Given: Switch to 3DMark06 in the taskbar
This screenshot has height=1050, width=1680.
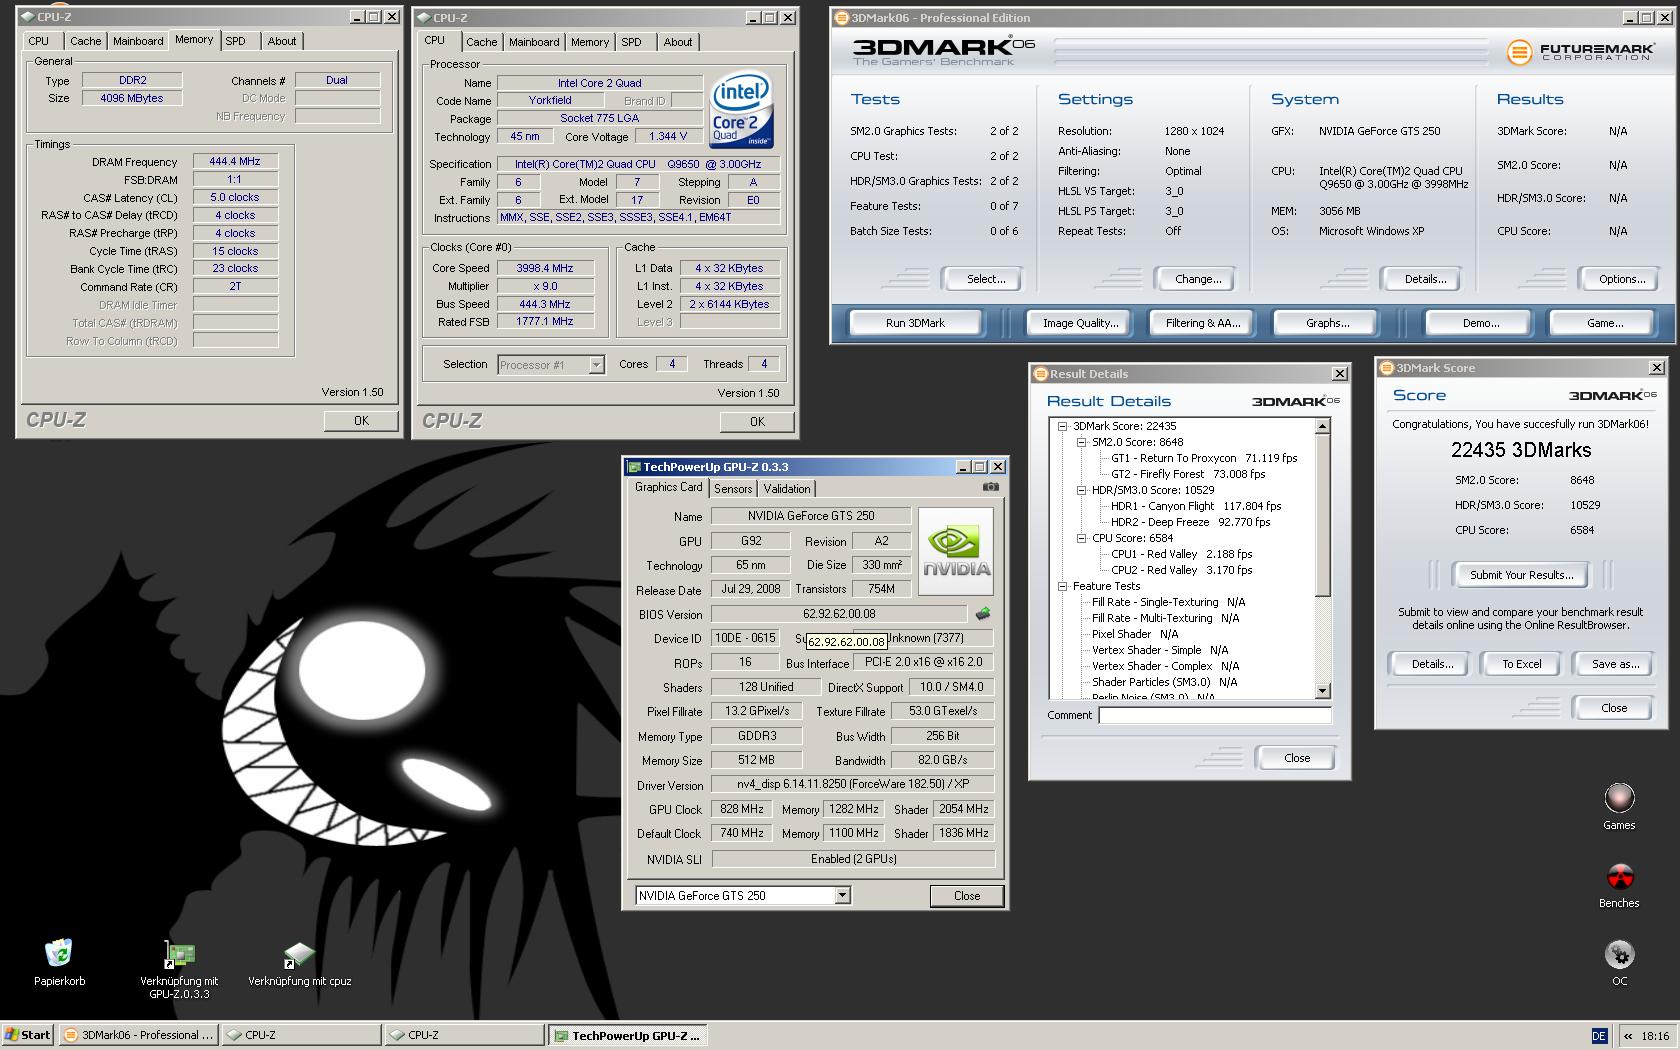Looking at the screenshot, I should click(138, 1035).
